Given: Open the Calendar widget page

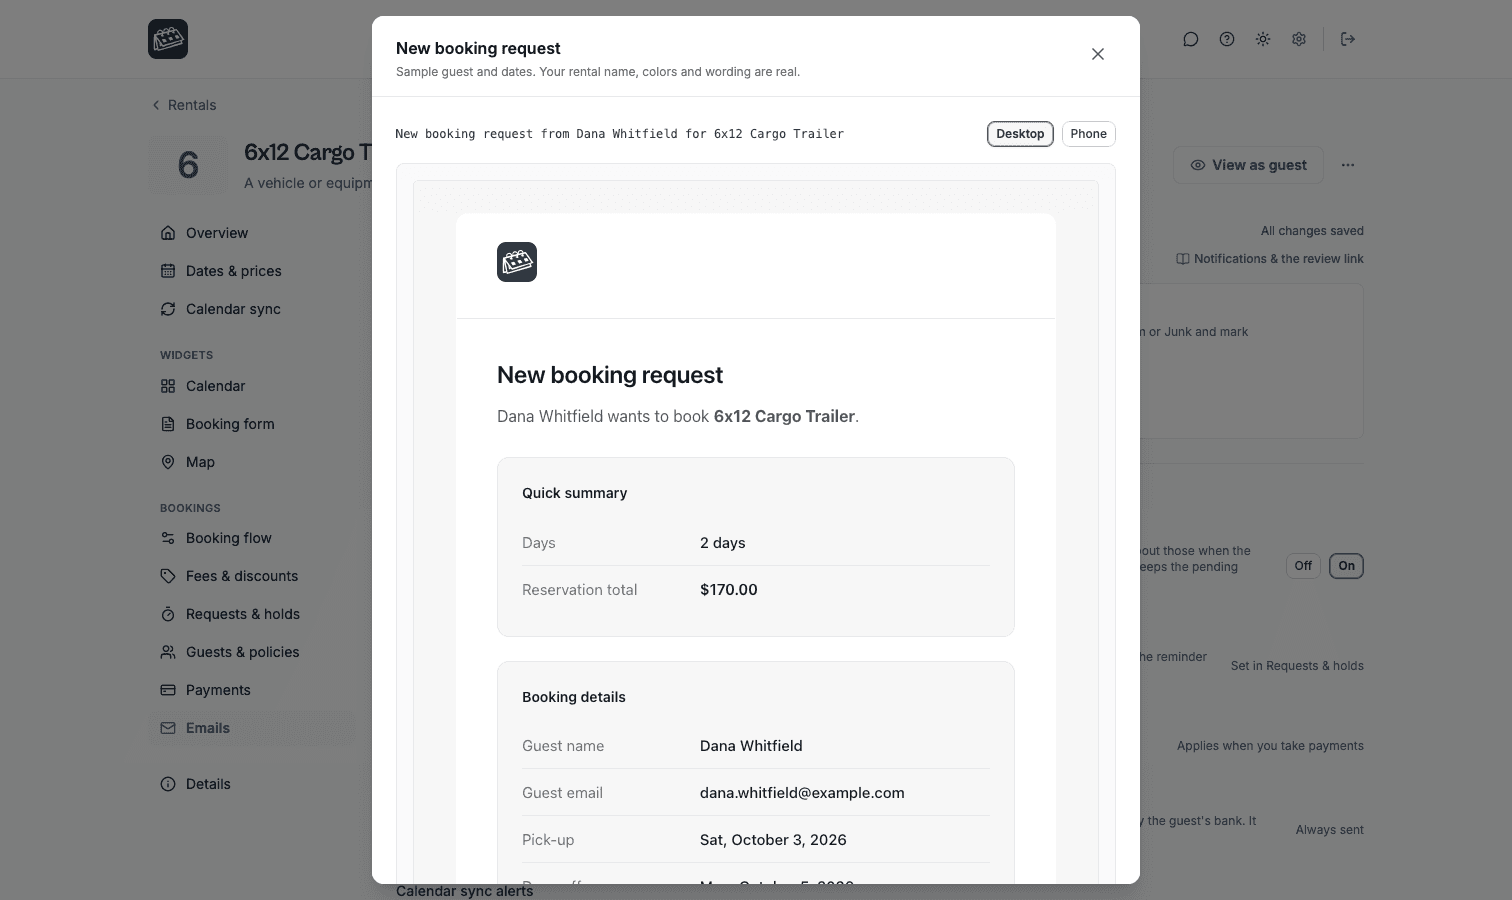Looking at the screenshot, I should (x=252, y=386).
